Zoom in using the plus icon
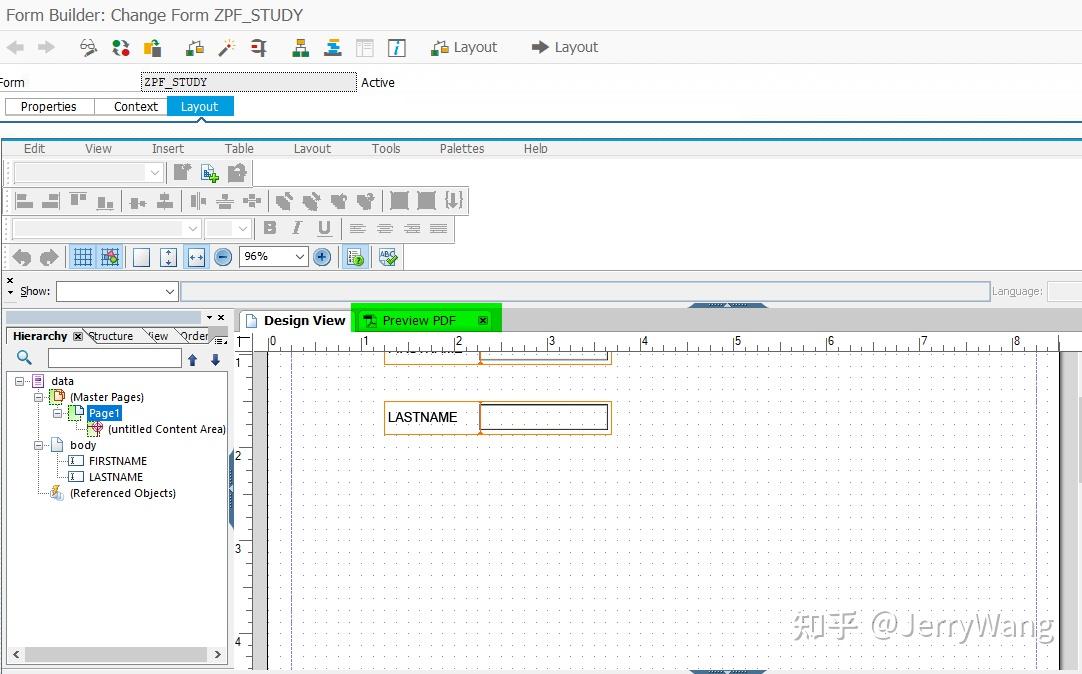The image size is (1082, 674). pos(320,256)
